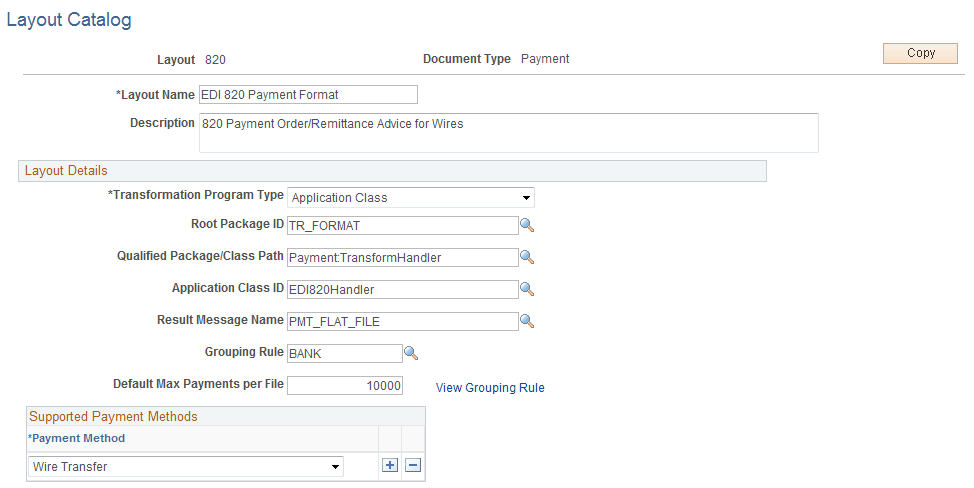Click the Result Message Name field
The height and width of the screenshot is (488, 974).
click(402, 322)
